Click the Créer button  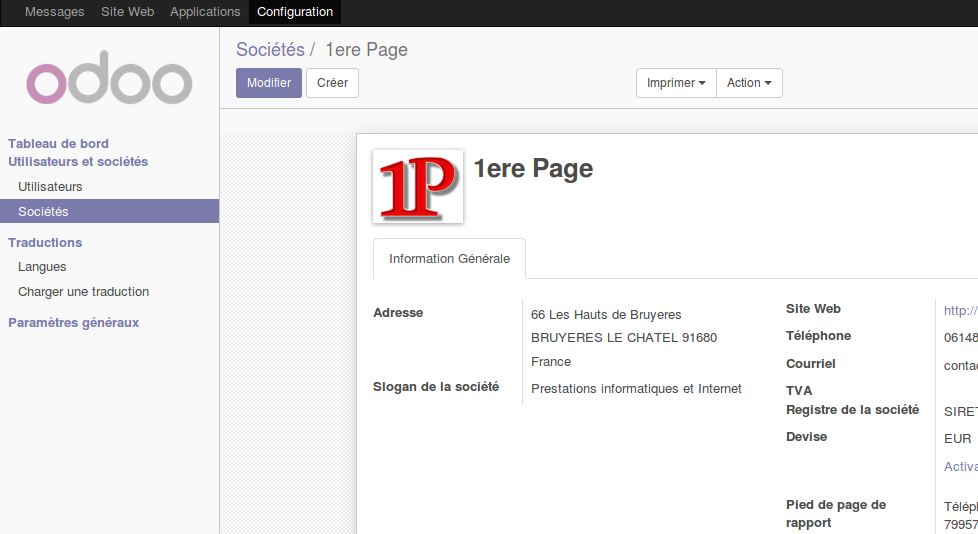[x=332, y=83]
